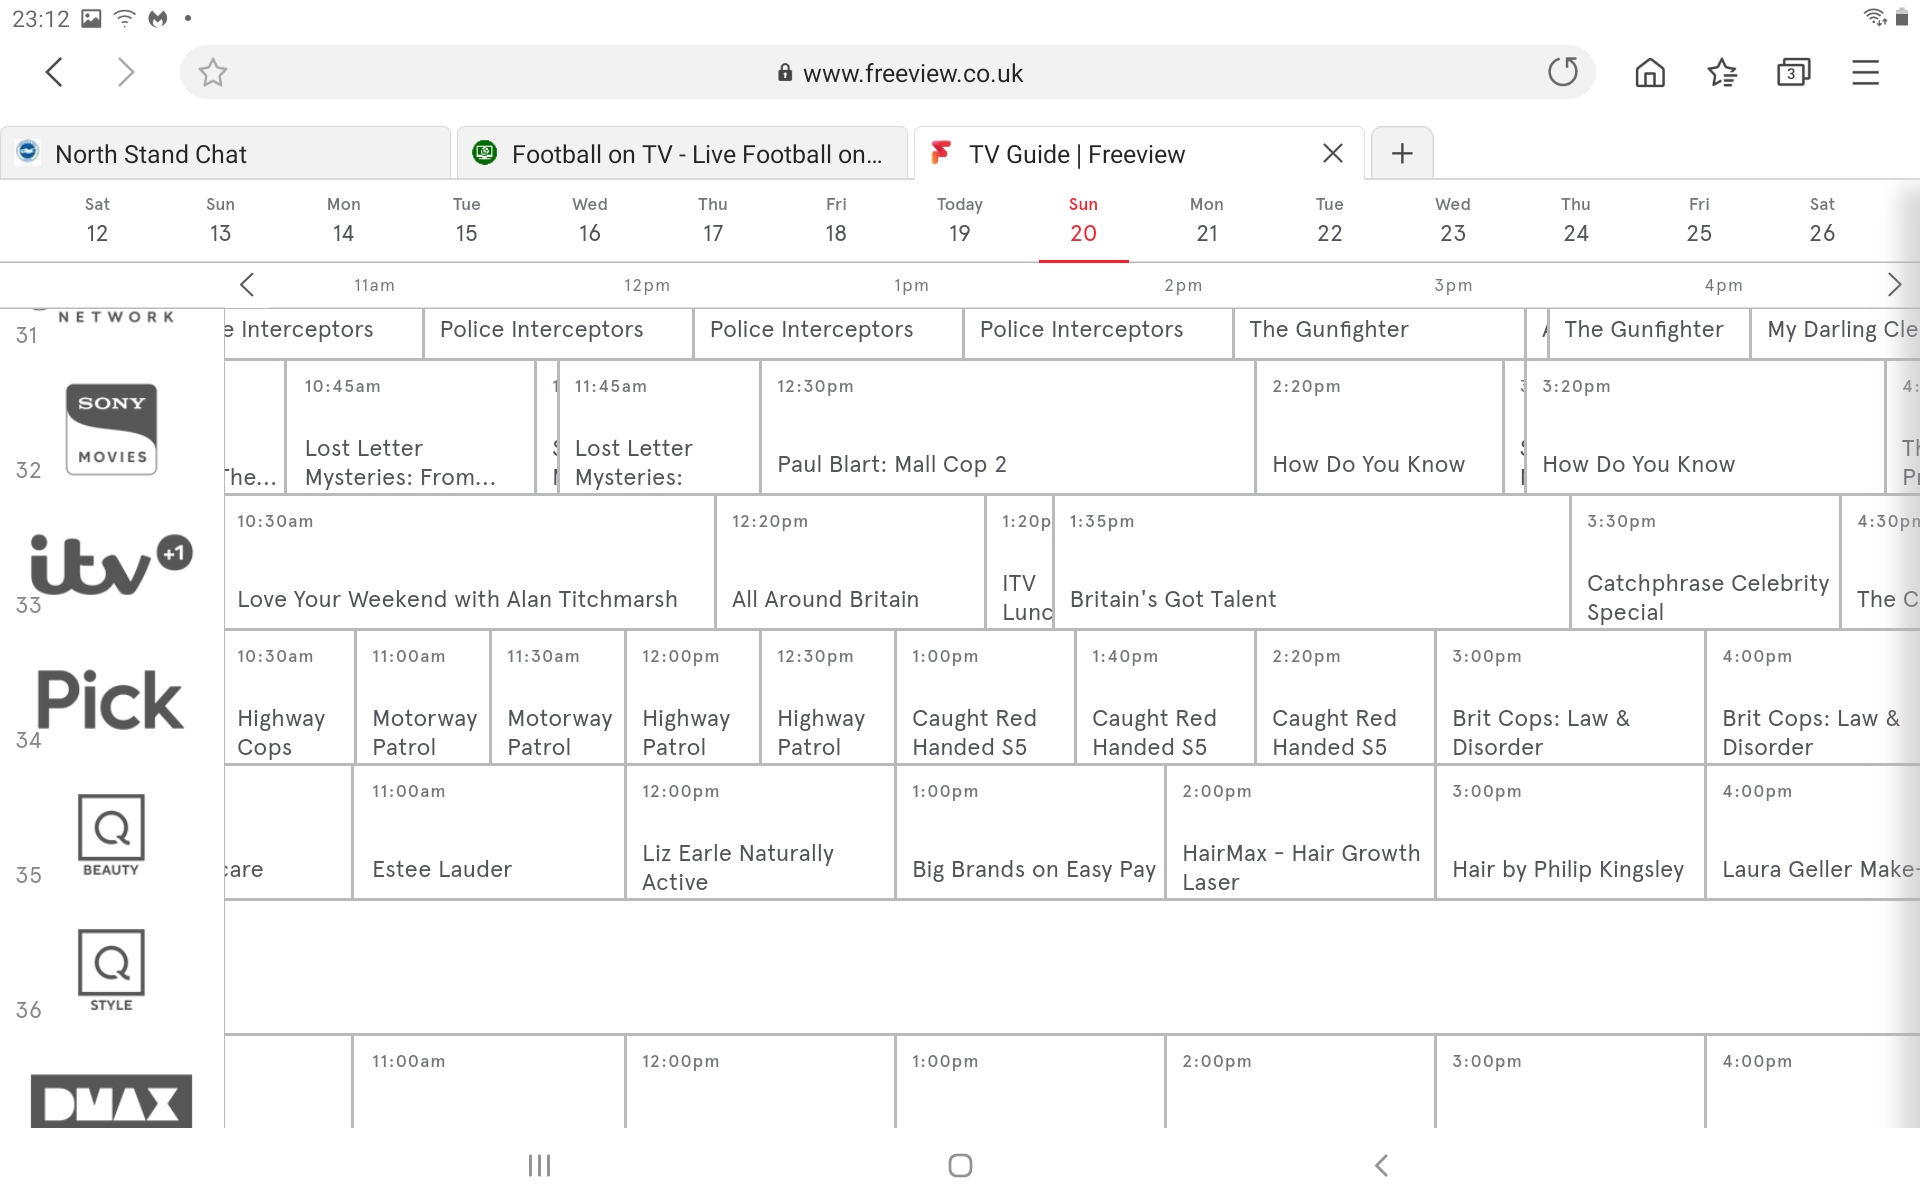Go back with browser back arrow
The height and width of the screenshot is (1200, 1920).
point(55,72)
